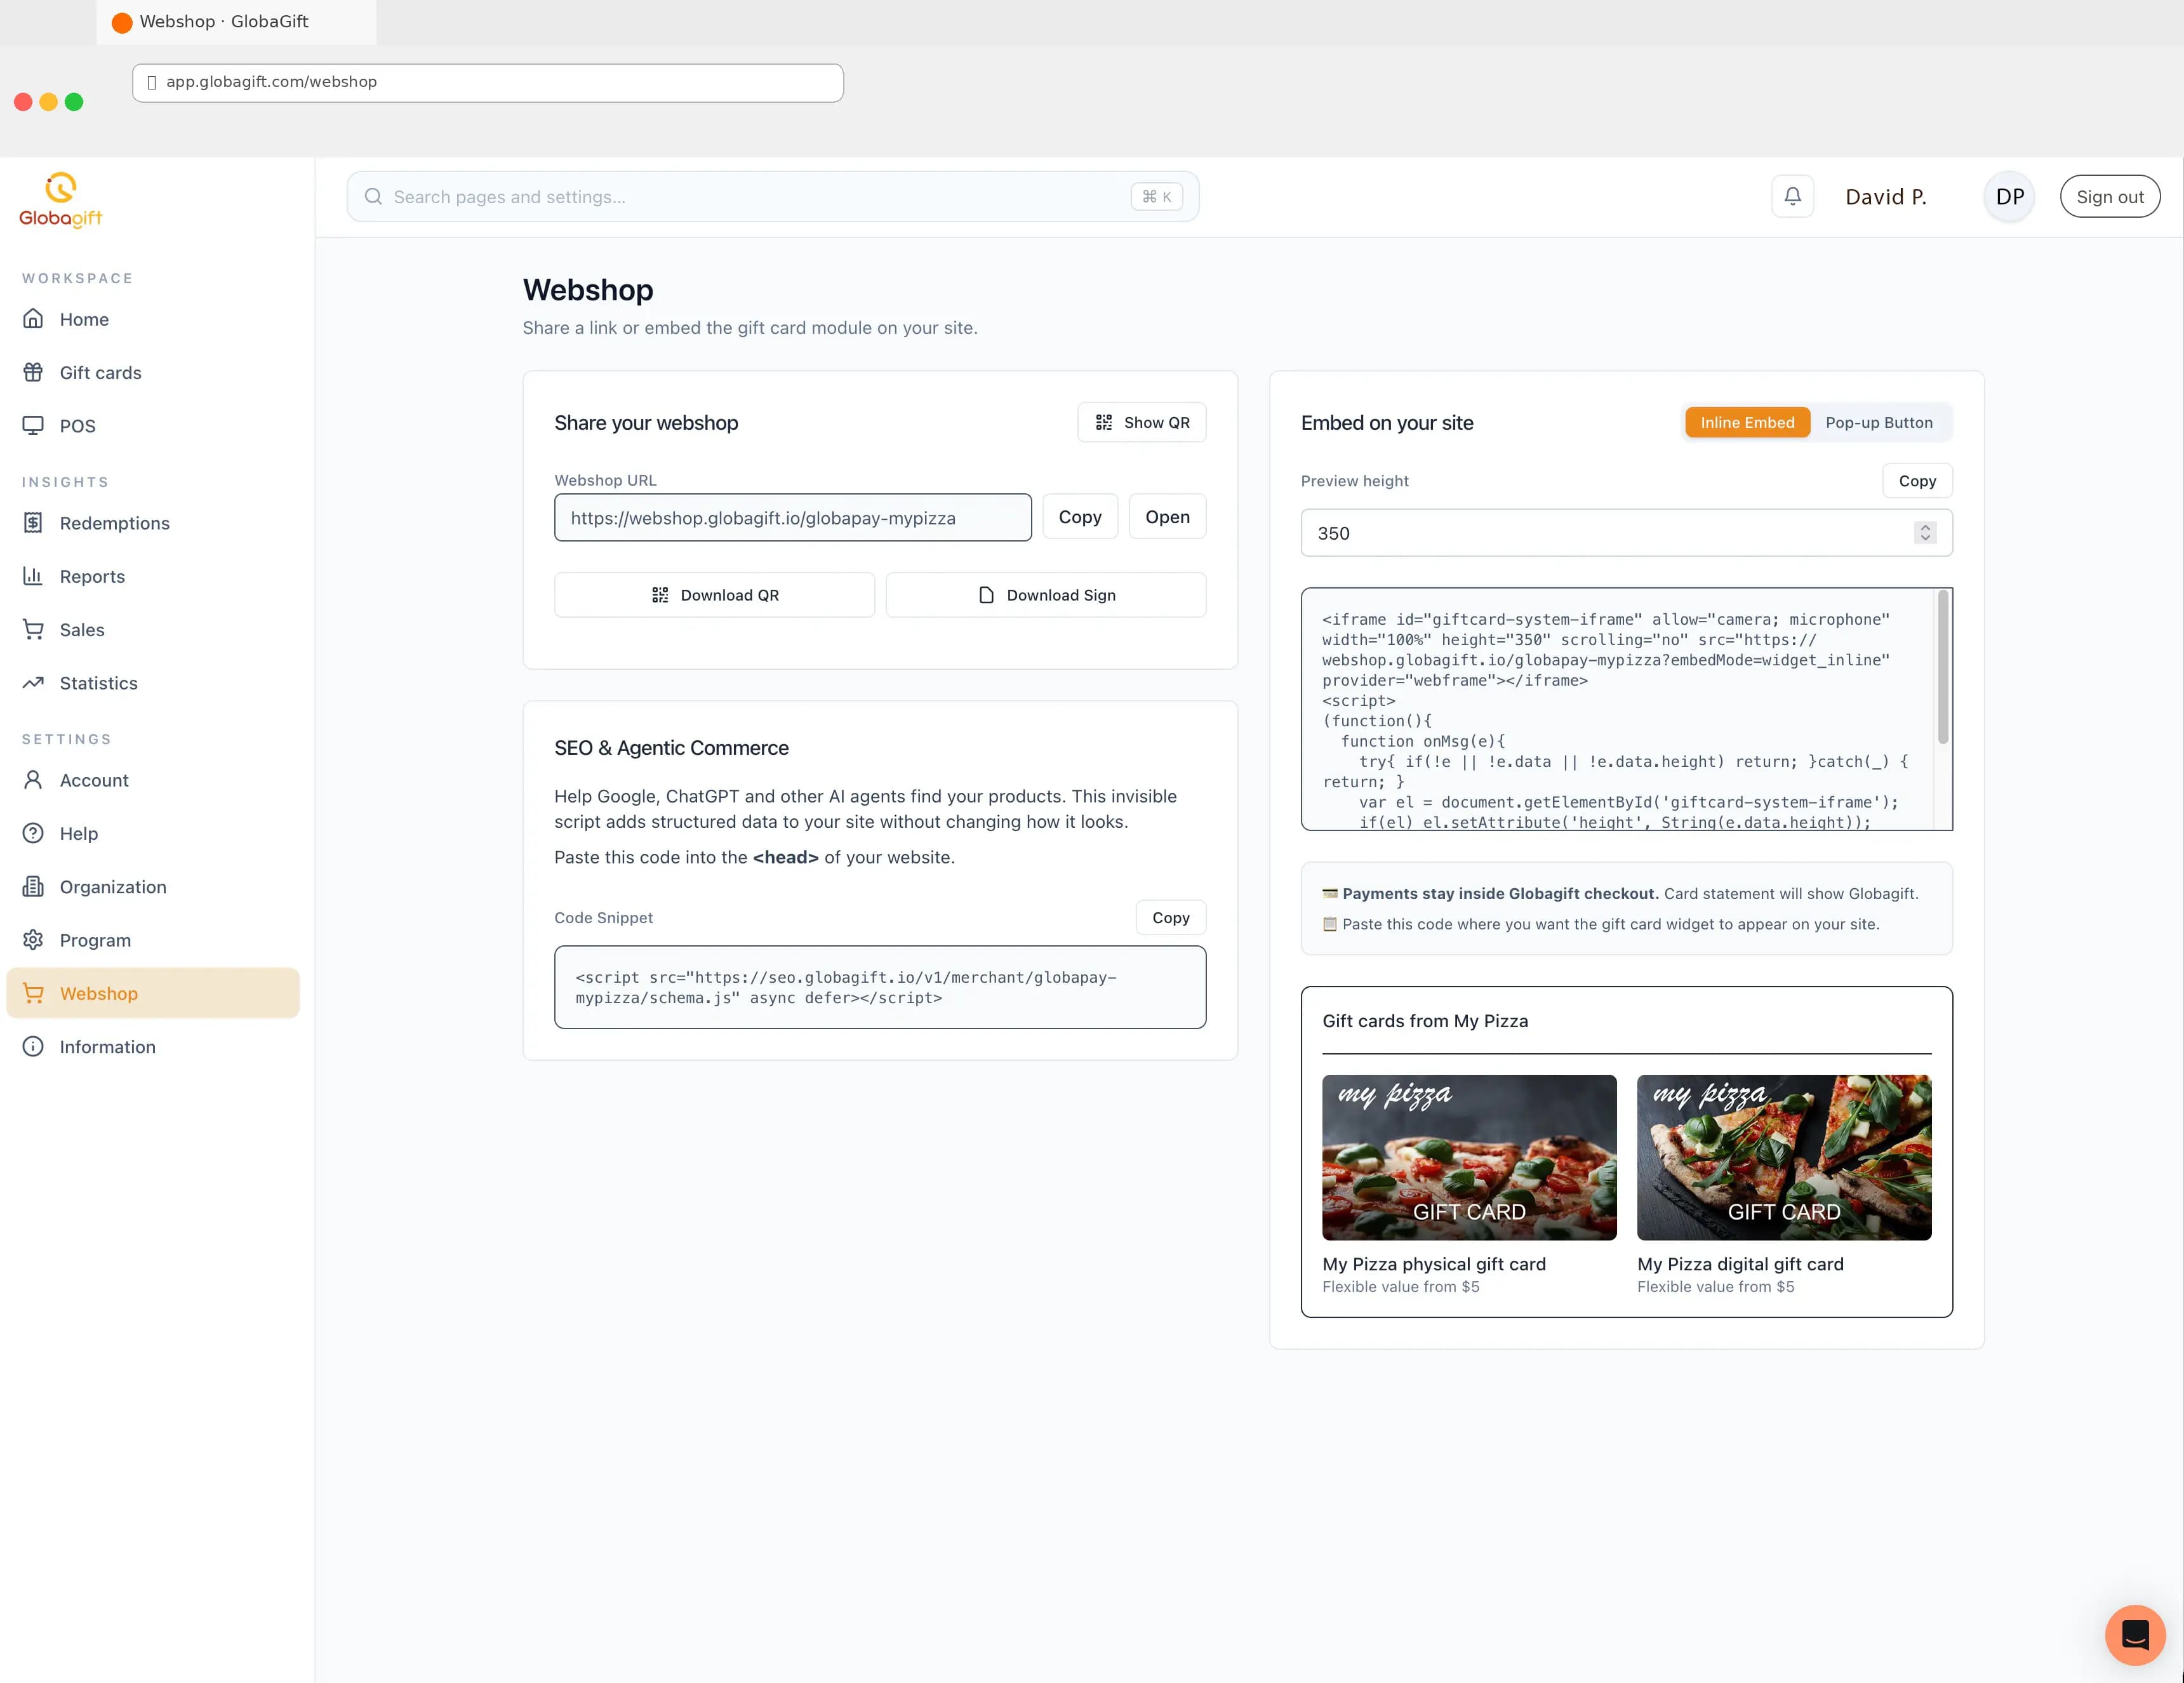Image resolution: width=2184 pixels, height=1683 pixels.
Task: Click the SEO script snippet box
Action: click(x=880, y=987)
